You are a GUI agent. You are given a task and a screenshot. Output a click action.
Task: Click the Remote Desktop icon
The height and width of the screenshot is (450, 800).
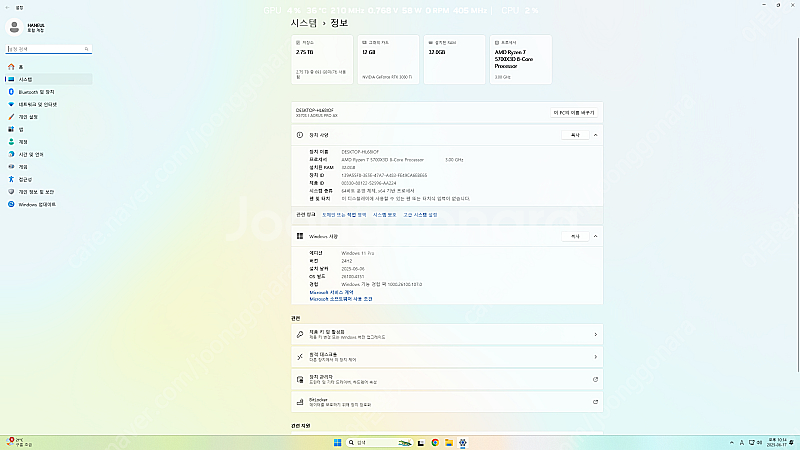tap(300, 357)
